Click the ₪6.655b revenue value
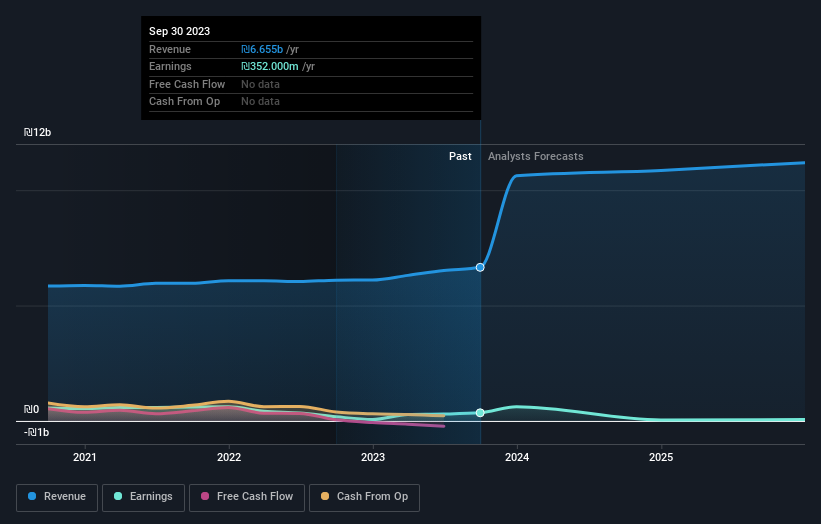 coord(262,49)
